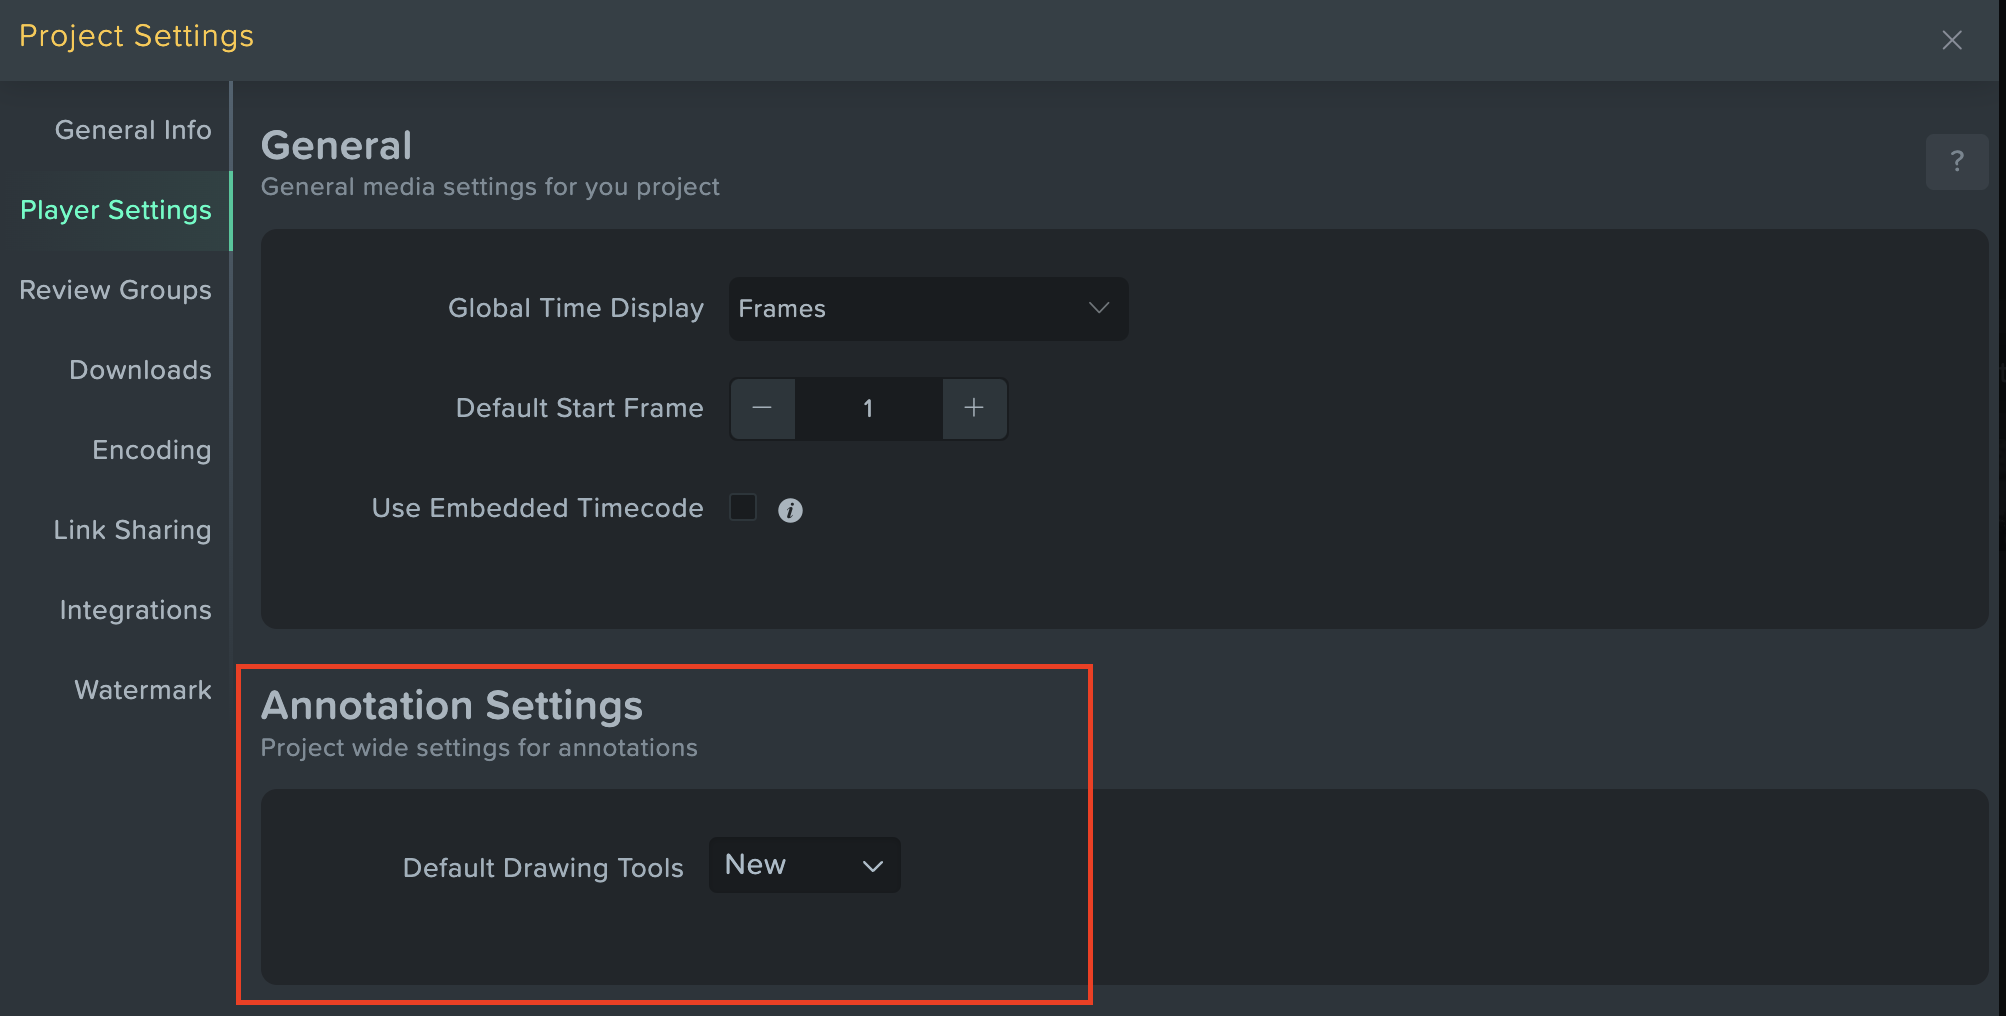Open the Default Drawing Tools dropdown
The height and width of the screenshot is (1016, 2006).
coord(803,864)
